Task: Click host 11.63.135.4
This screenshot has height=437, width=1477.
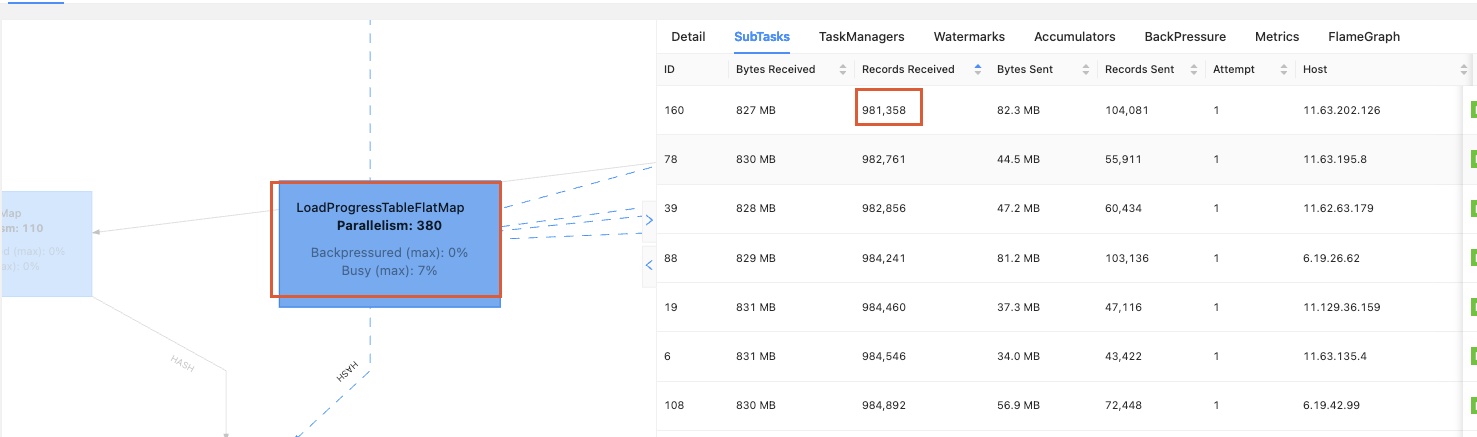Action: click(x=1335, y=356)
